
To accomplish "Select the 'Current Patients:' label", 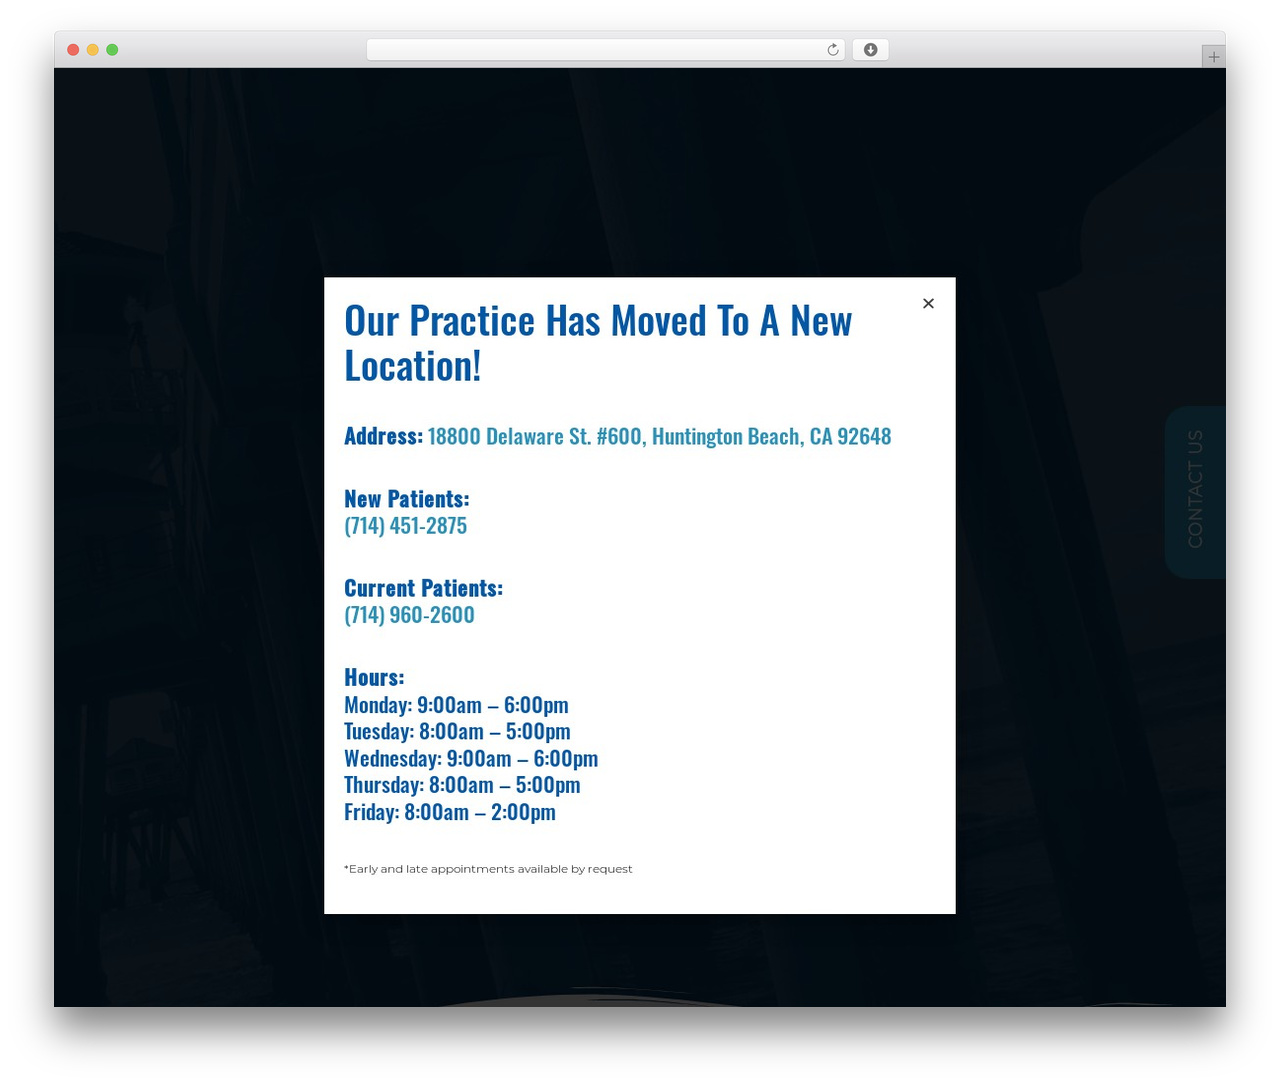I will click(x=423, y=588).
